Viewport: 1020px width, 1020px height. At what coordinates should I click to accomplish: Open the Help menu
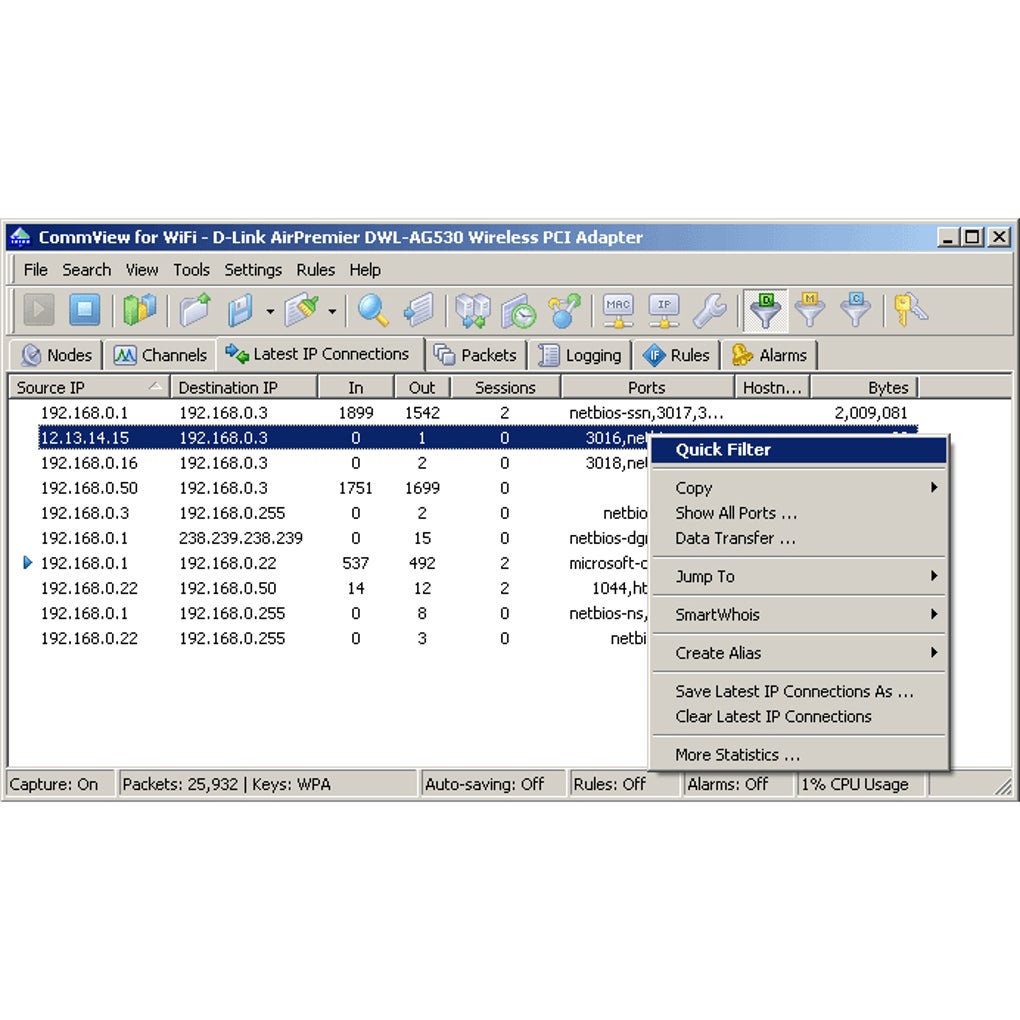pos(365,269)
